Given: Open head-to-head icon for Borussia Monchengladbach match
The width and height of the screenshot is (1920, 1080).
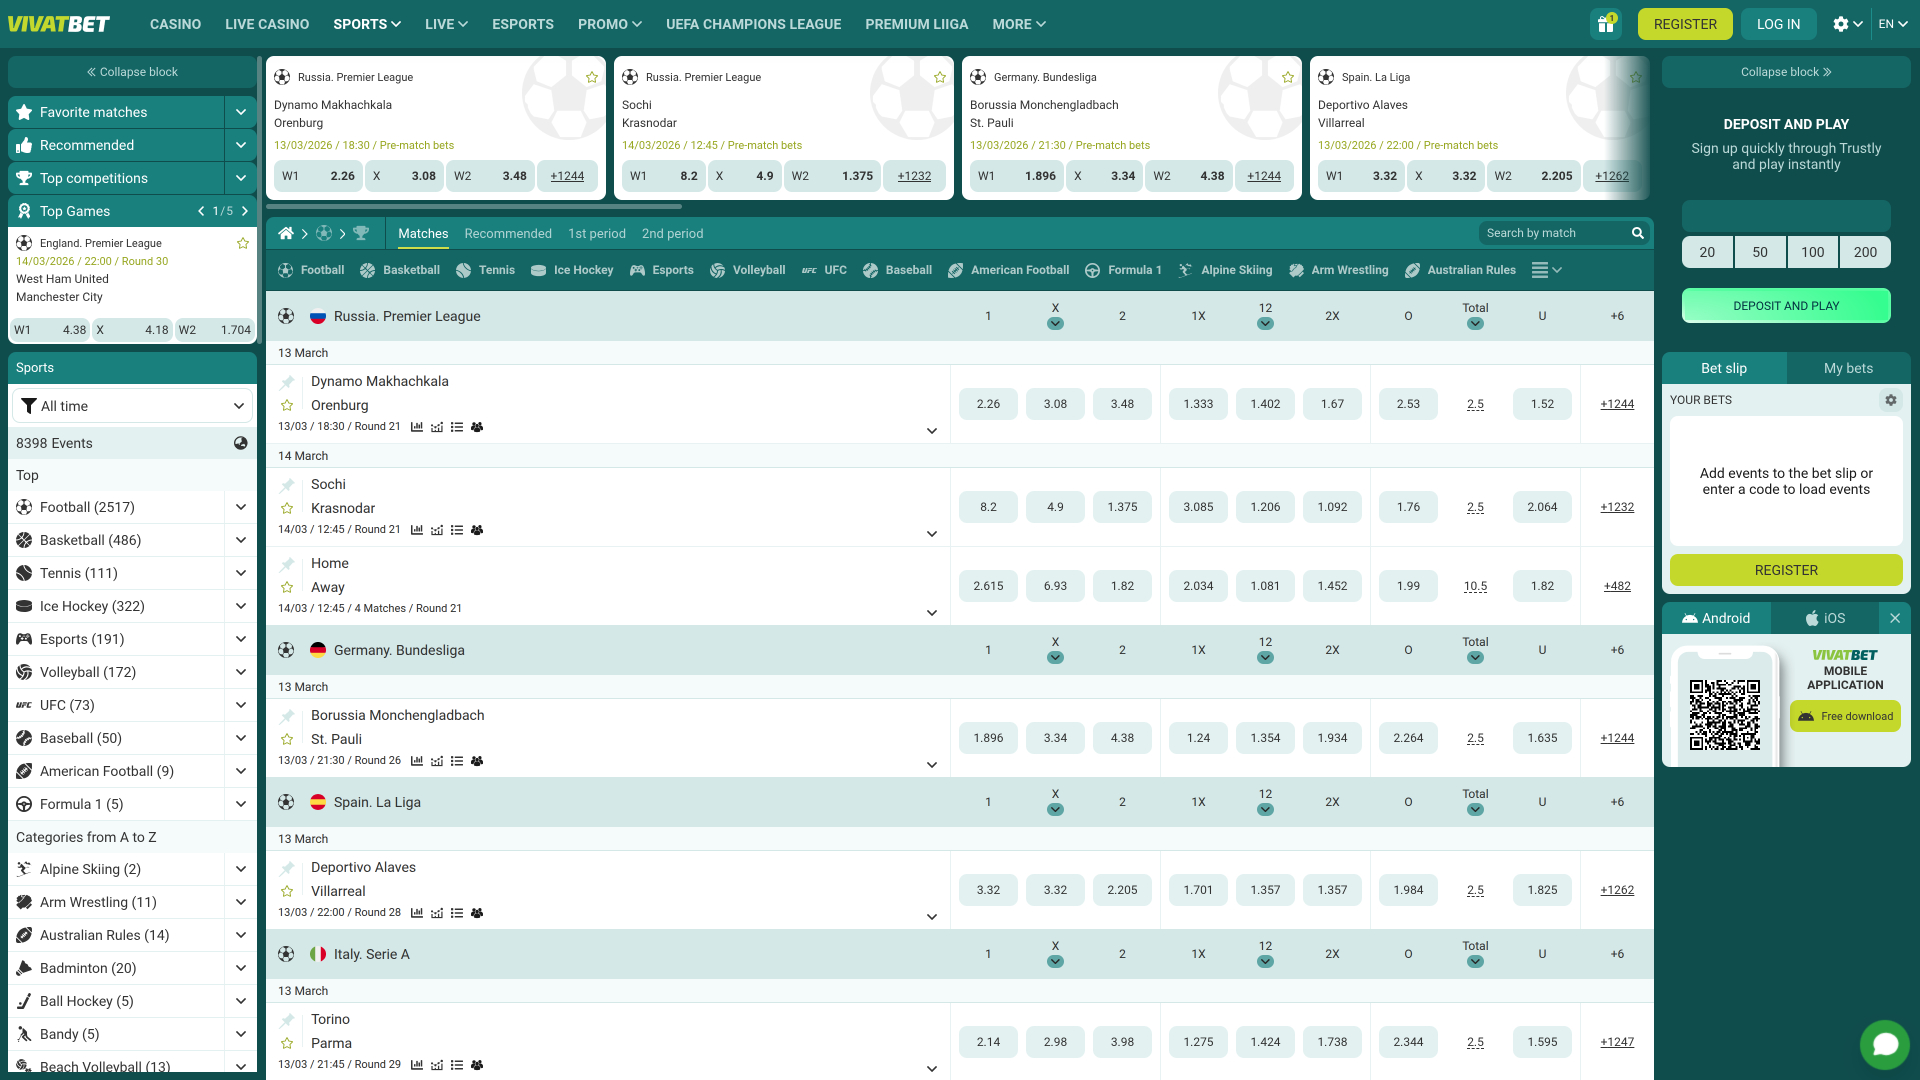Looking at the screenshot, I should tap(477, 761).
